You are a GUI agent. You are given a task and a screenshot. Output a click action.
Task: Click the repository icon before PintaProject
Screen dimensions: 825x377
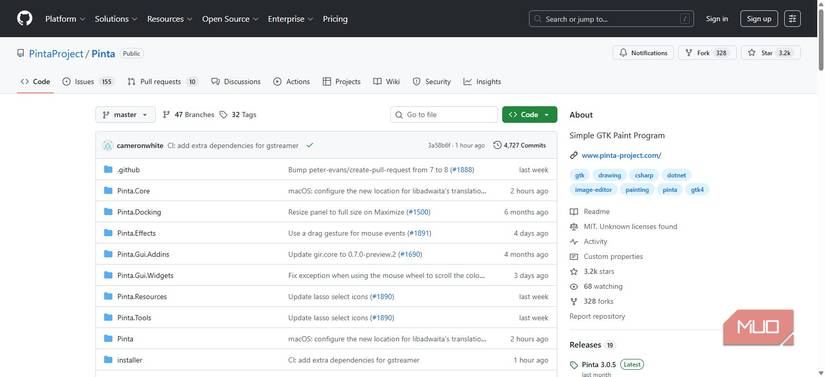click(x=21, y=54)
